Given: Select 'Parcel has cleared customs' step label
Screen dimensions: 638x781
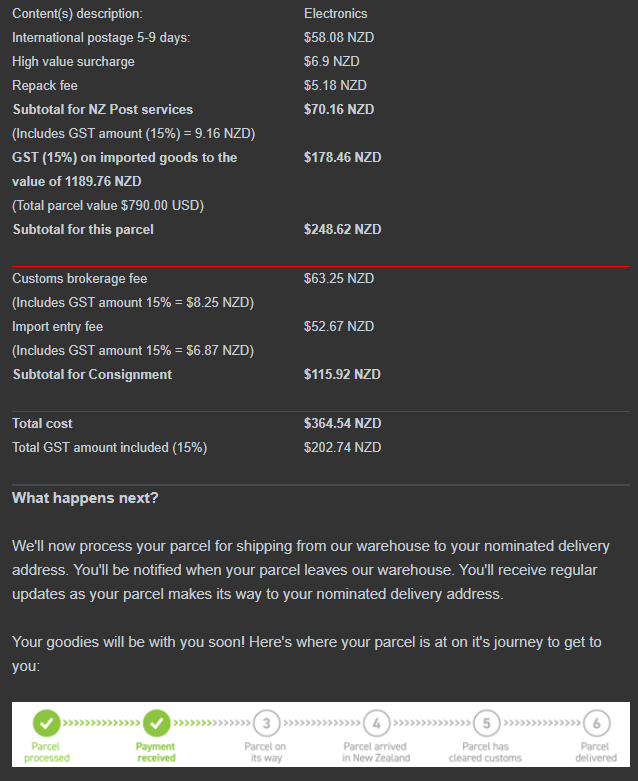Looking at the screenshot, I should click(486, 752).
